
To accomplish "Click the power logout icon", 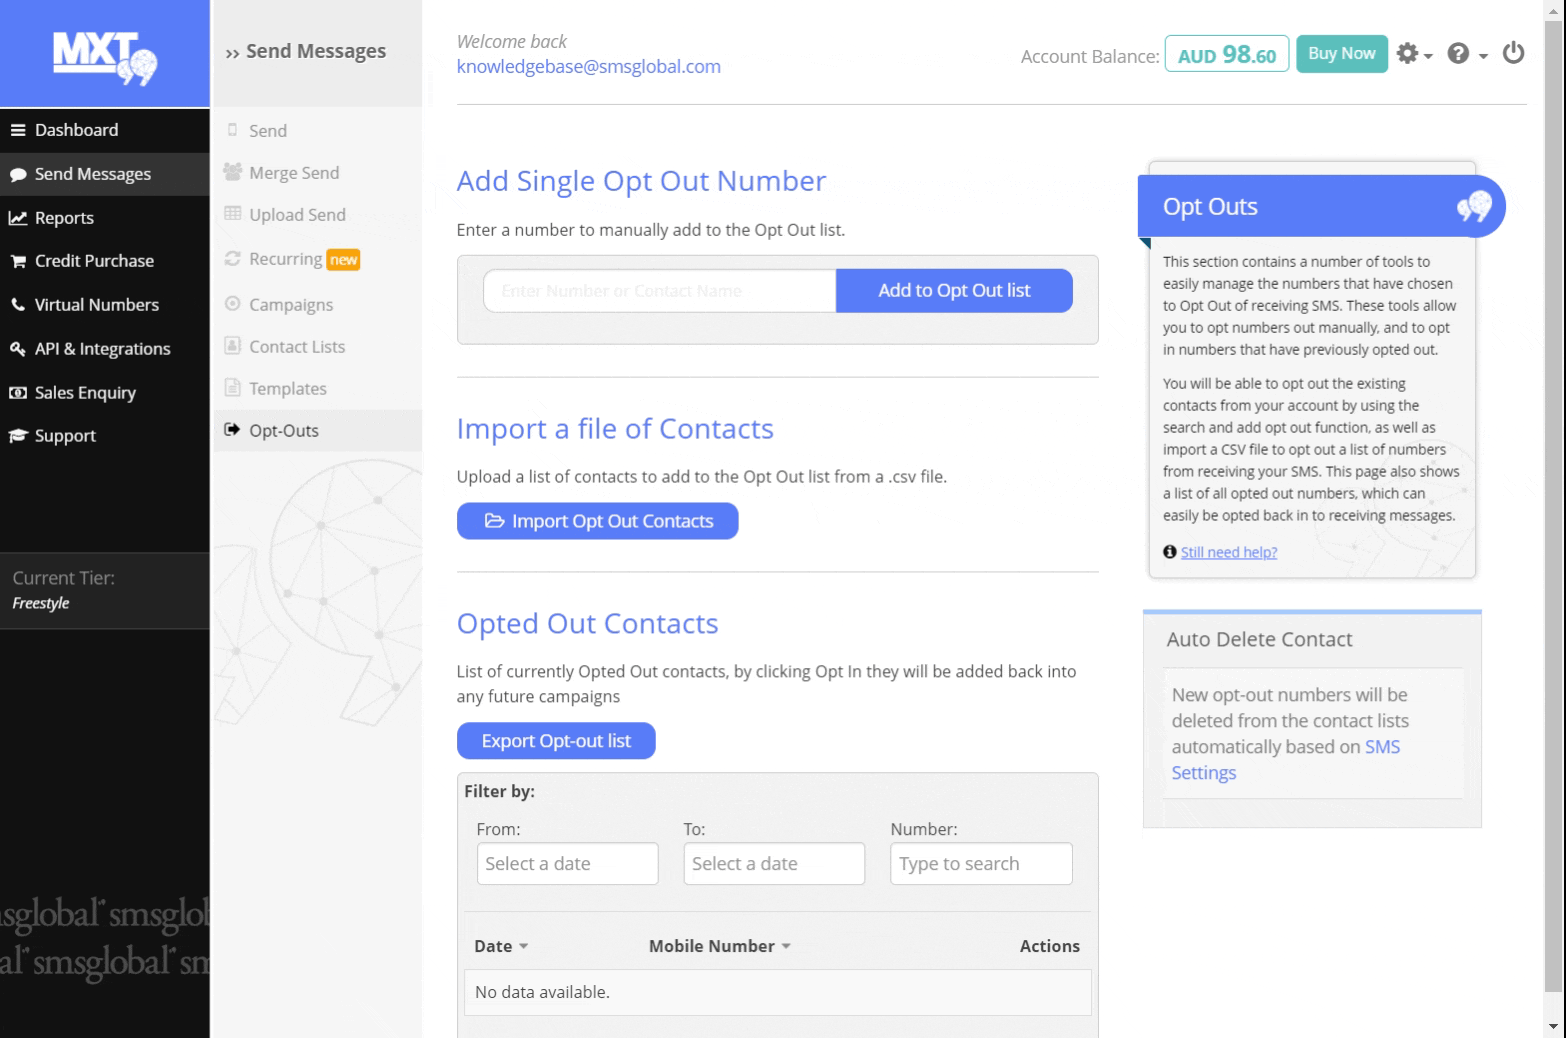I will pos(1513,53).
